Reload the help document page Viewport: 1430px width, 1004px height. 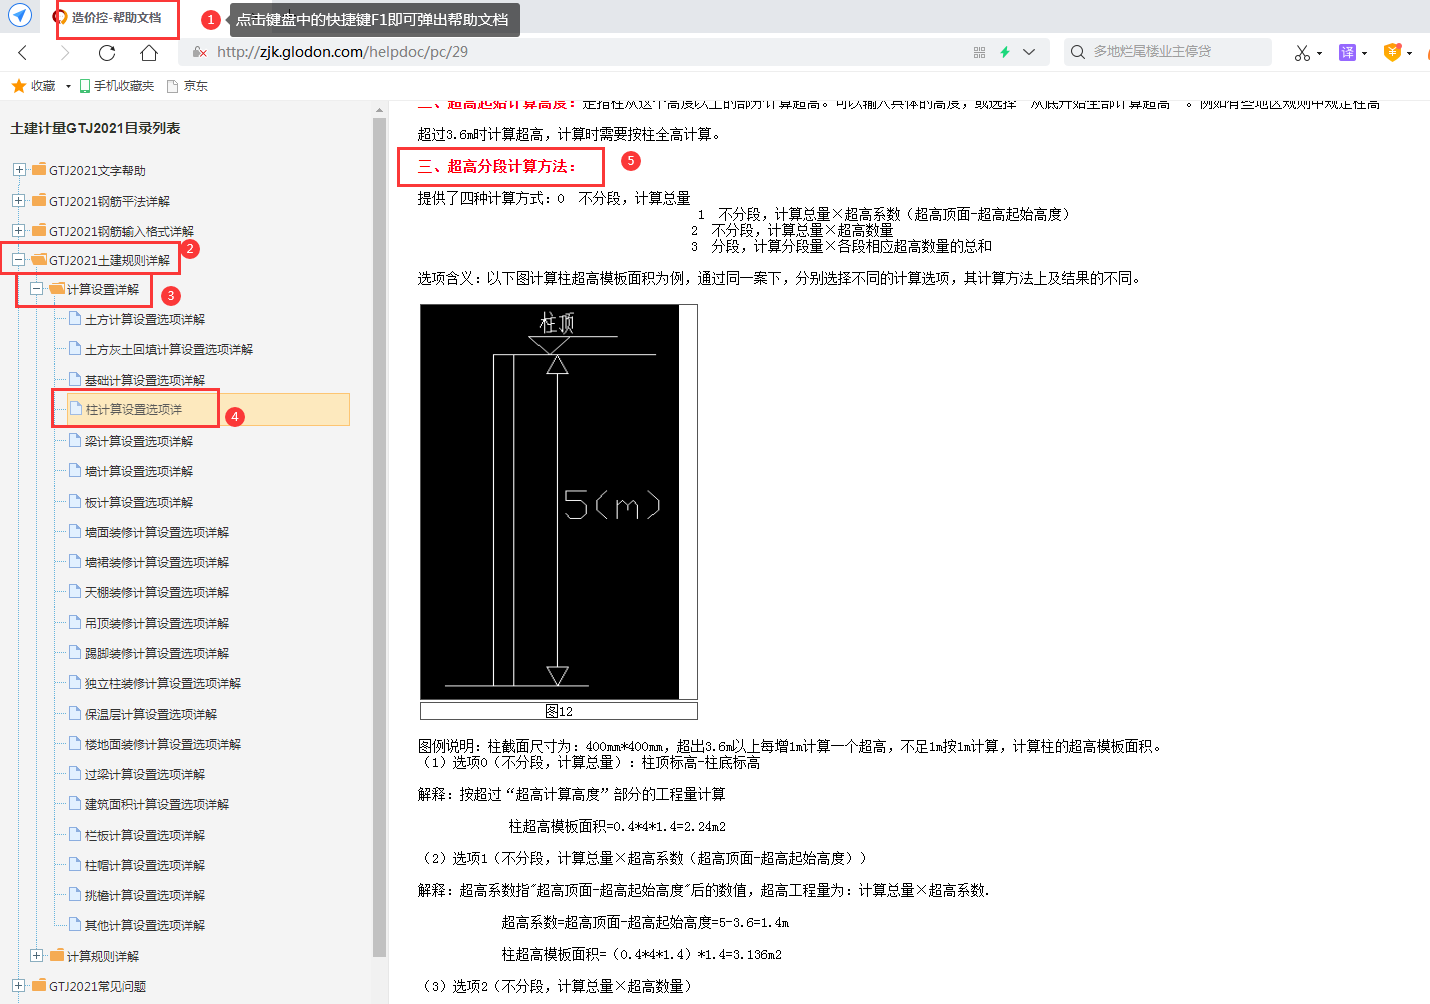tap(107, 52)
